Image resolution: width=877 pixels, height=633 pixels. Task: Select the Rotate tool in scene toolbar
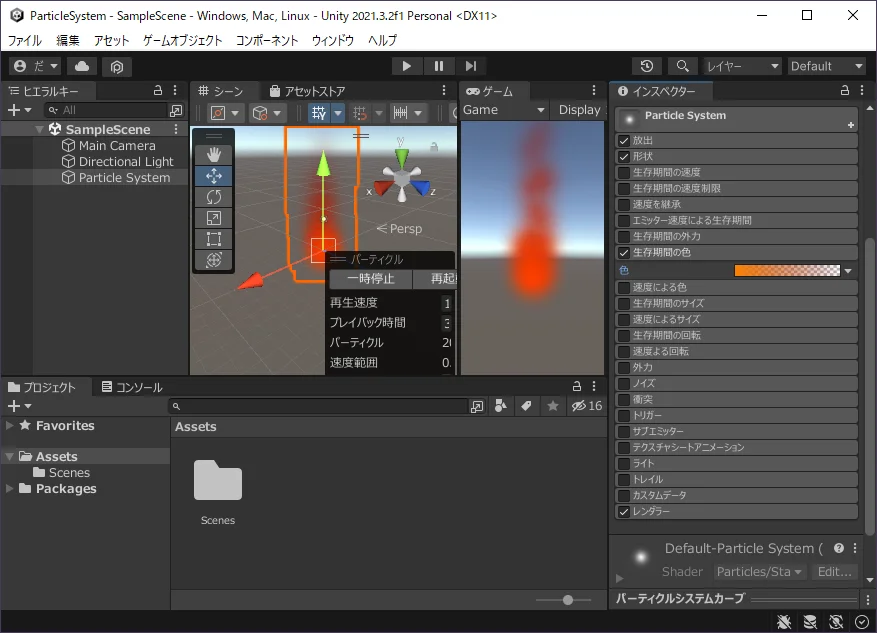pyautogui.click(x=214, y=197)
